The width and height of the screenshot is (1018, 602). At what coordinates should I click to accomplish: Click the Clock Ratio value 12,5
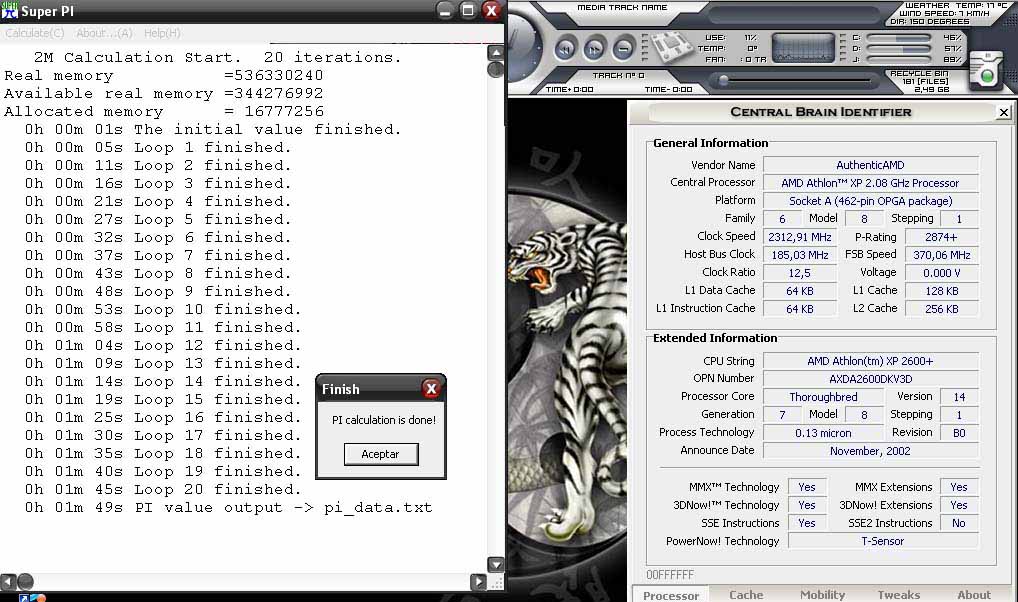click(800, 273)
